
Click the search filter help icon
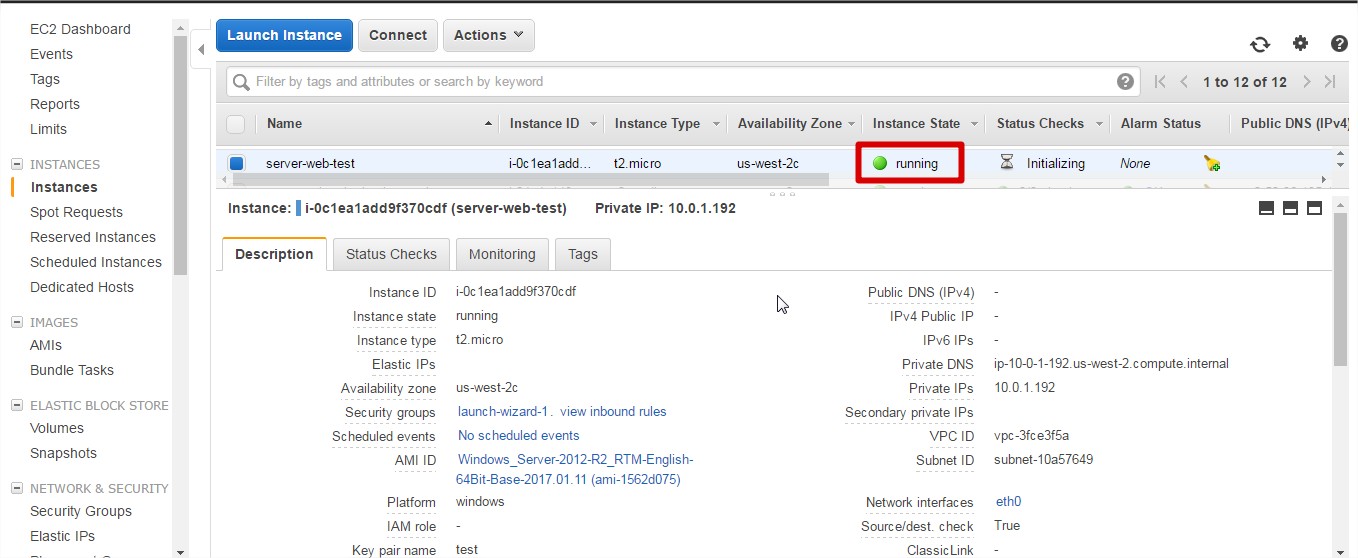tap(1125, 82)
